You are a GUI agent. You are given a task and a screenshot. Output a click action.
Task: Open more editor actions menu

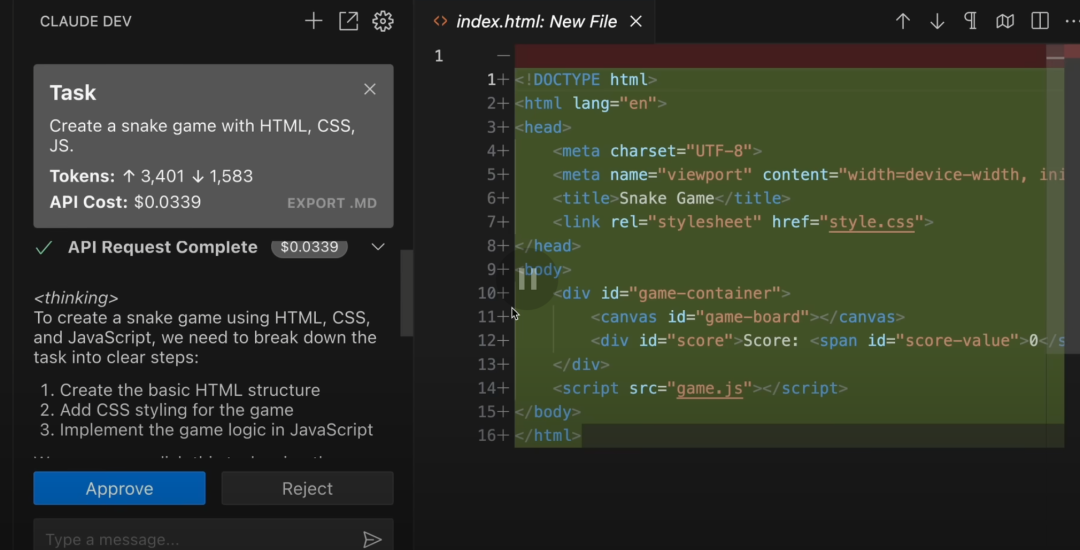tap(1071, 21)
